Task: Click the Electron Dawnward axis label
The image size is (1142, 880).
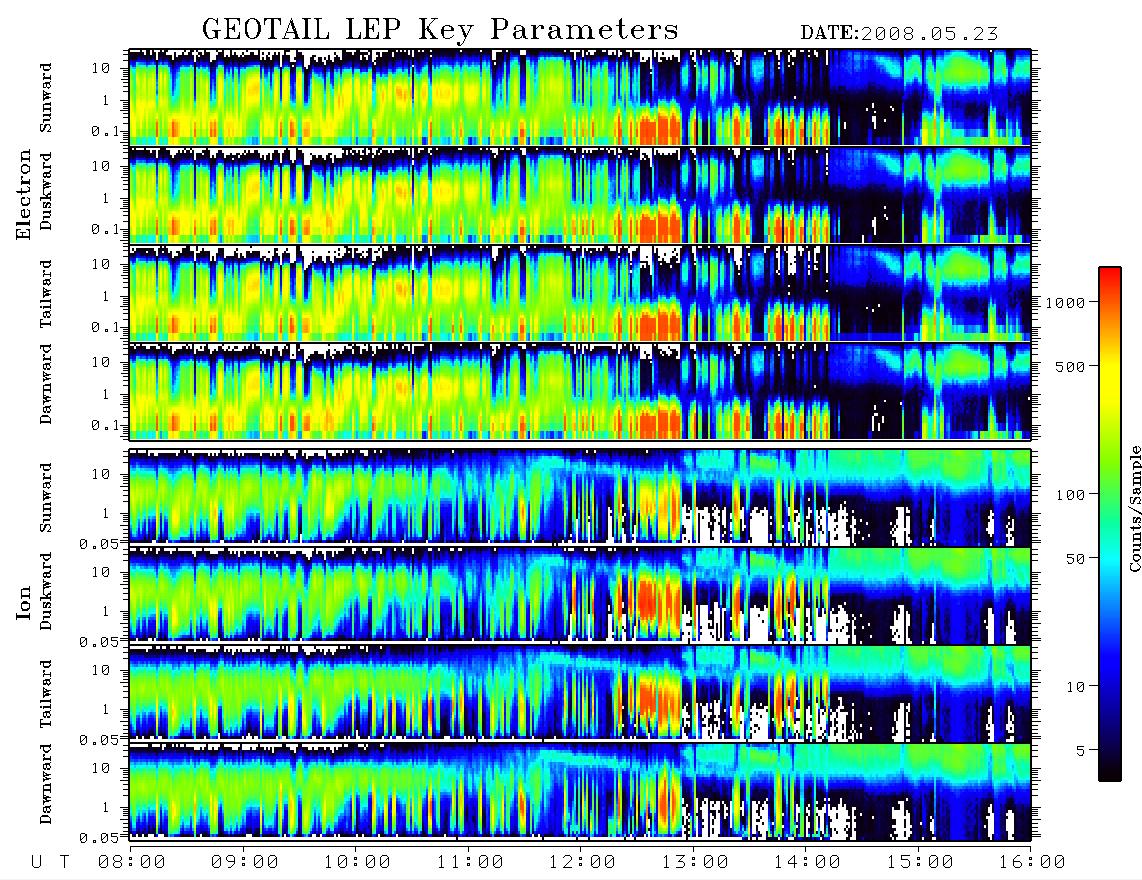Action: click(46, 385)
